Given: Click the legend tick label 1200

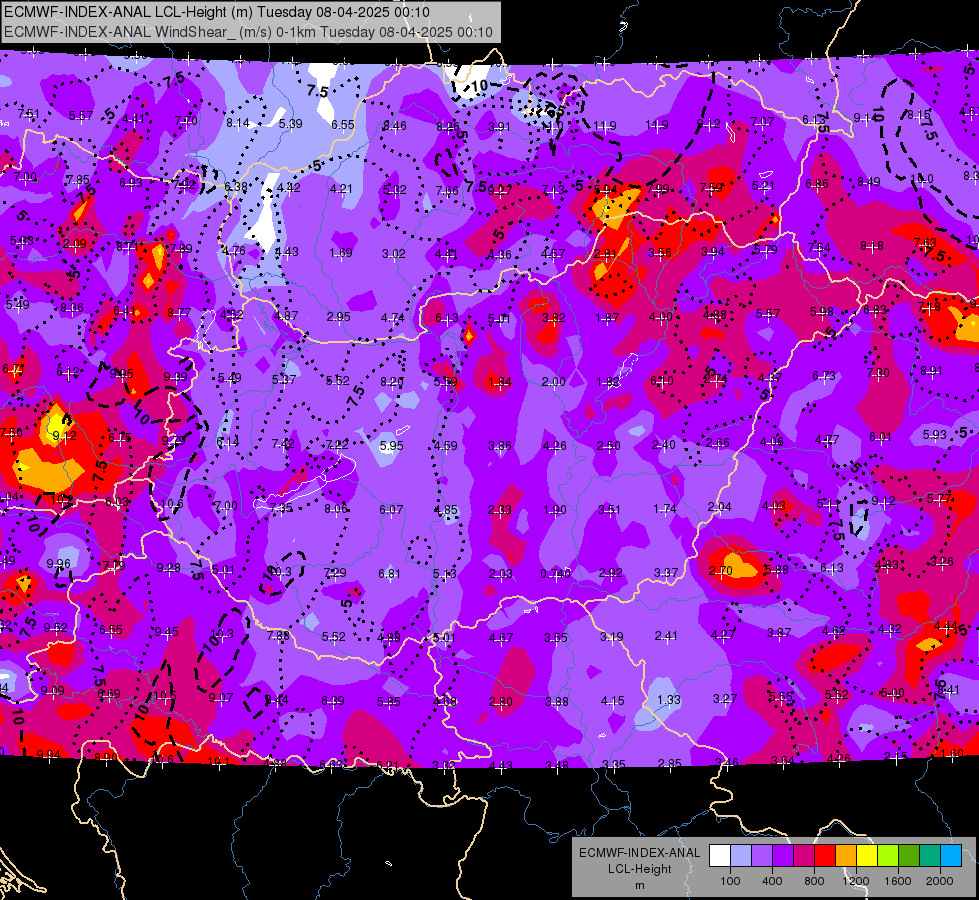Looking at the screenshot, I should 856,881.
